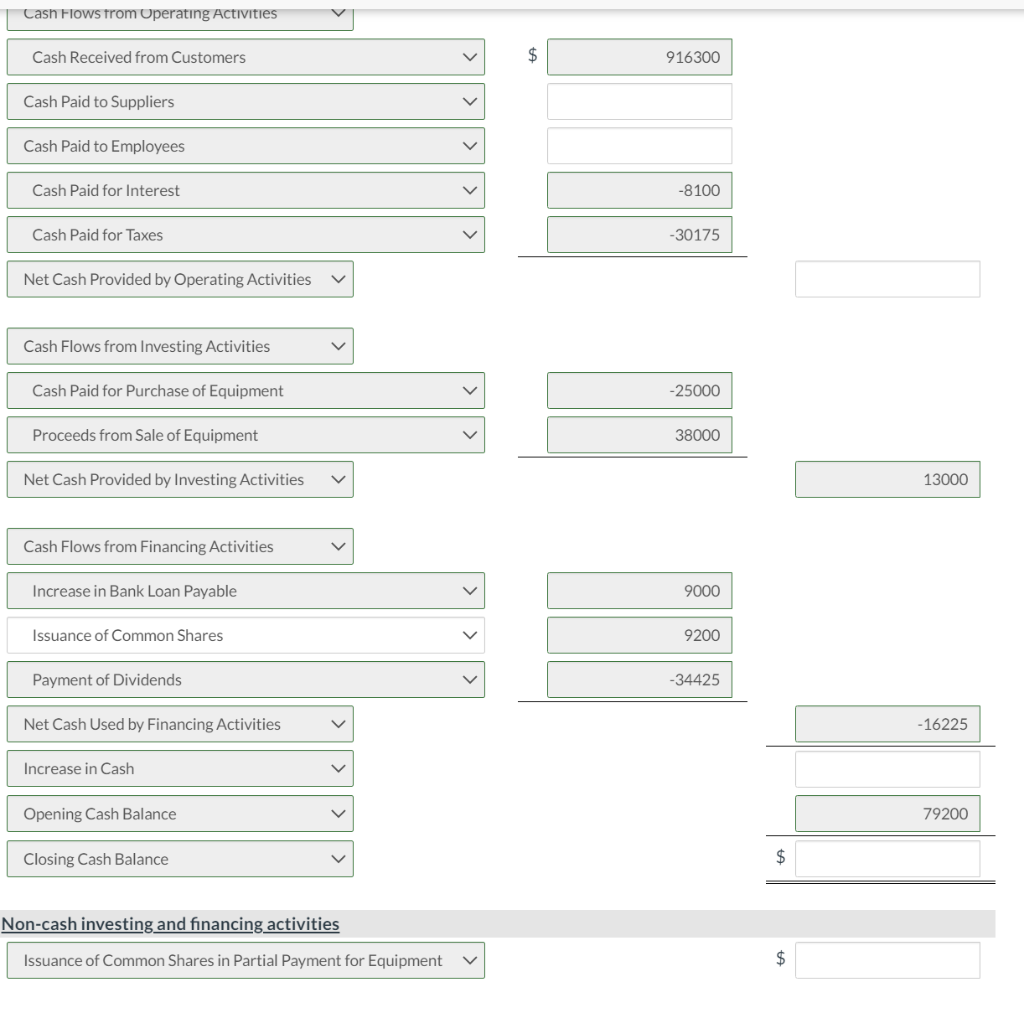The height and width of the screenshot is (1013, 1024).
Task: Open the Issuance of Common Shares dropdown
Action: 245,635
